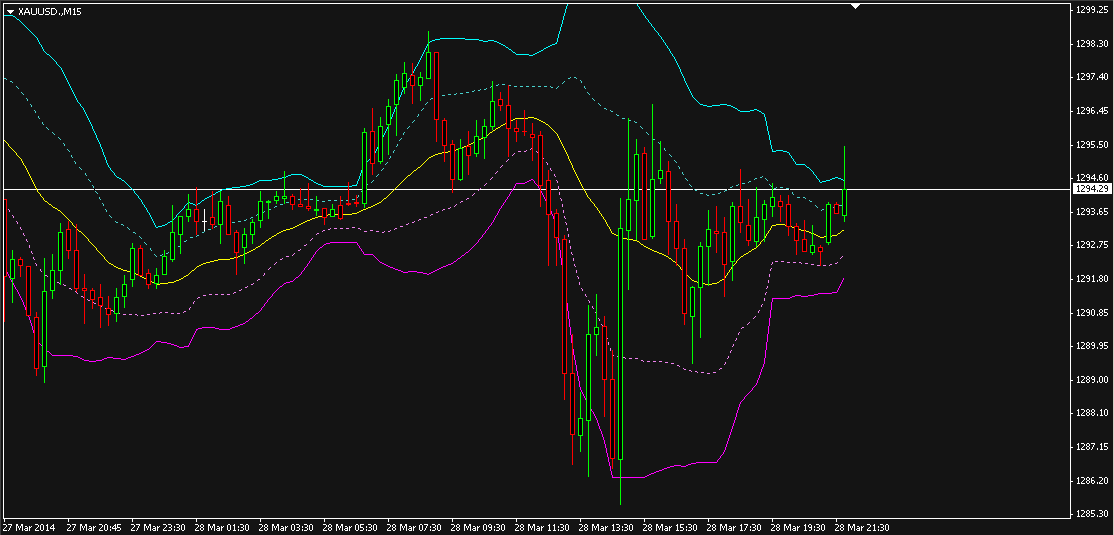Click the 27 Mar 20:45 time label
The width and height of the screenshot is (1114, 535).
coord(94,528)
